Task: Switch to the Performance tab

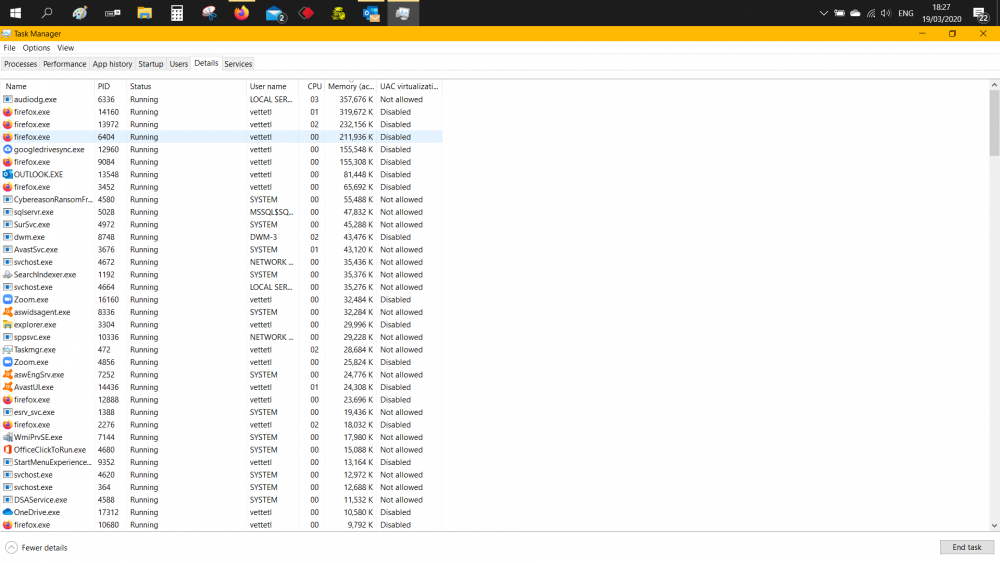Action: coord(64,64)
